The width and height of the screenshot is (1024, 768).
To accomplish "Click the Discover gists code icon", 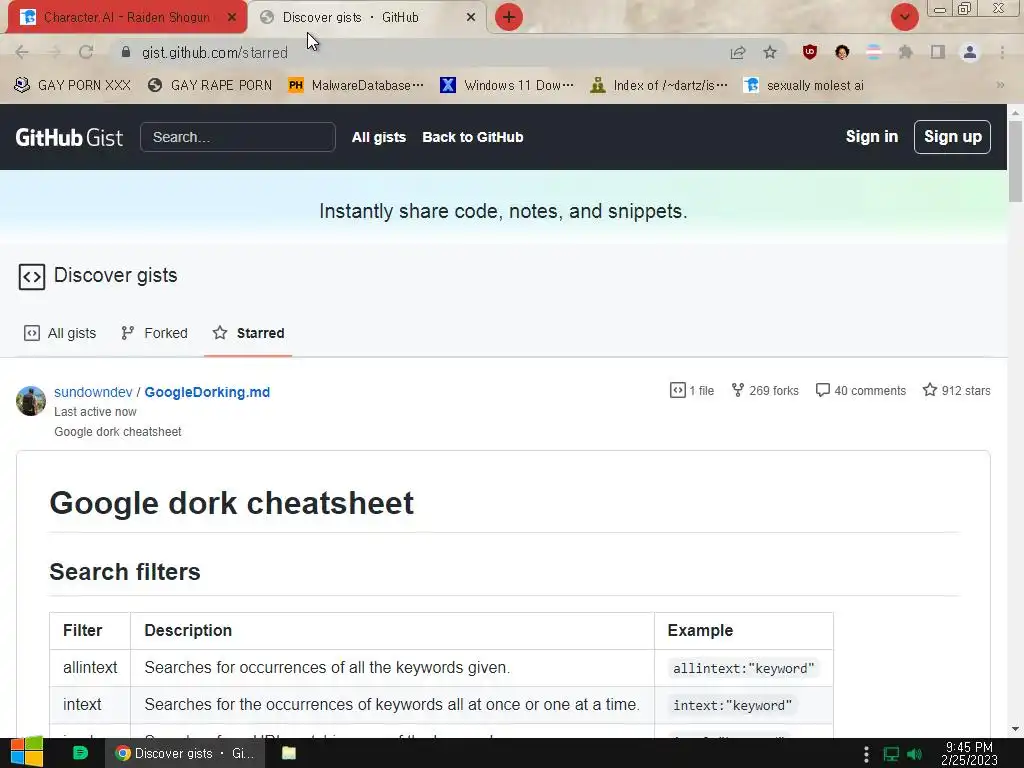I will point(31,276).
